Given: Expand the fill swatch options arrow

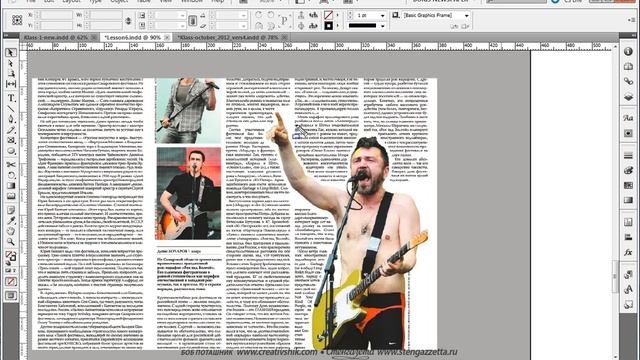Looking at the screenshot, I should pyautogui.click(x=338, y=16).
